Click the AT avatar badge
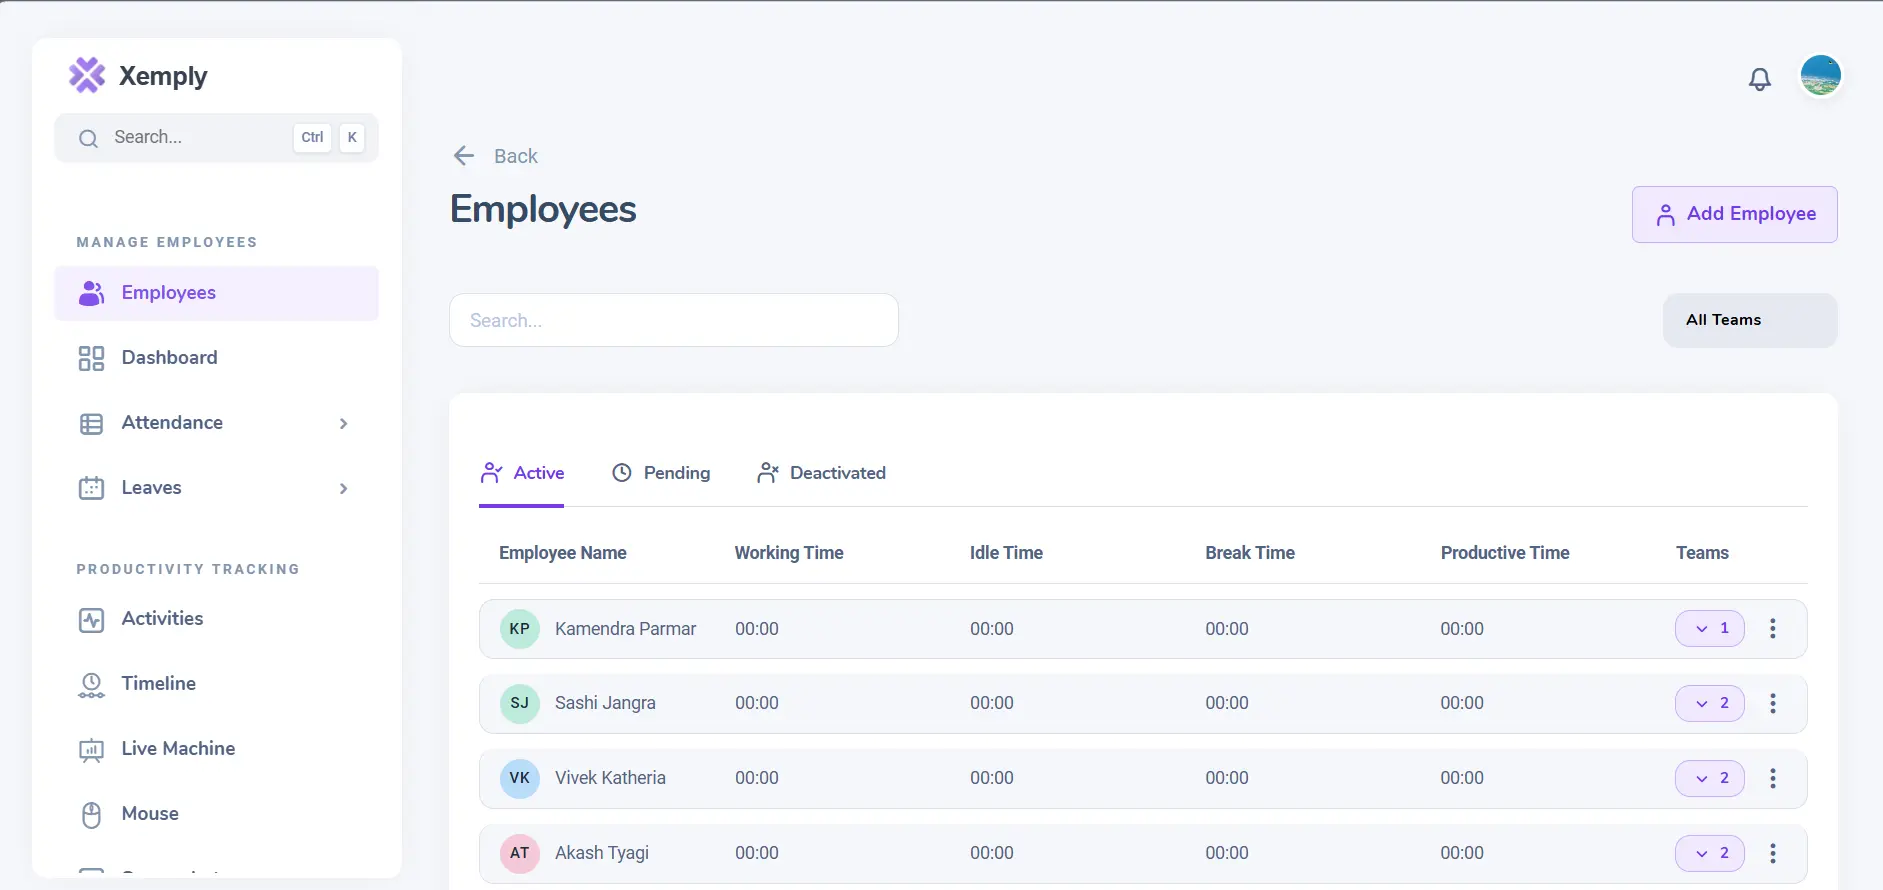The image size is (1883, 890). pyautogui.click(x=520, y=854)
